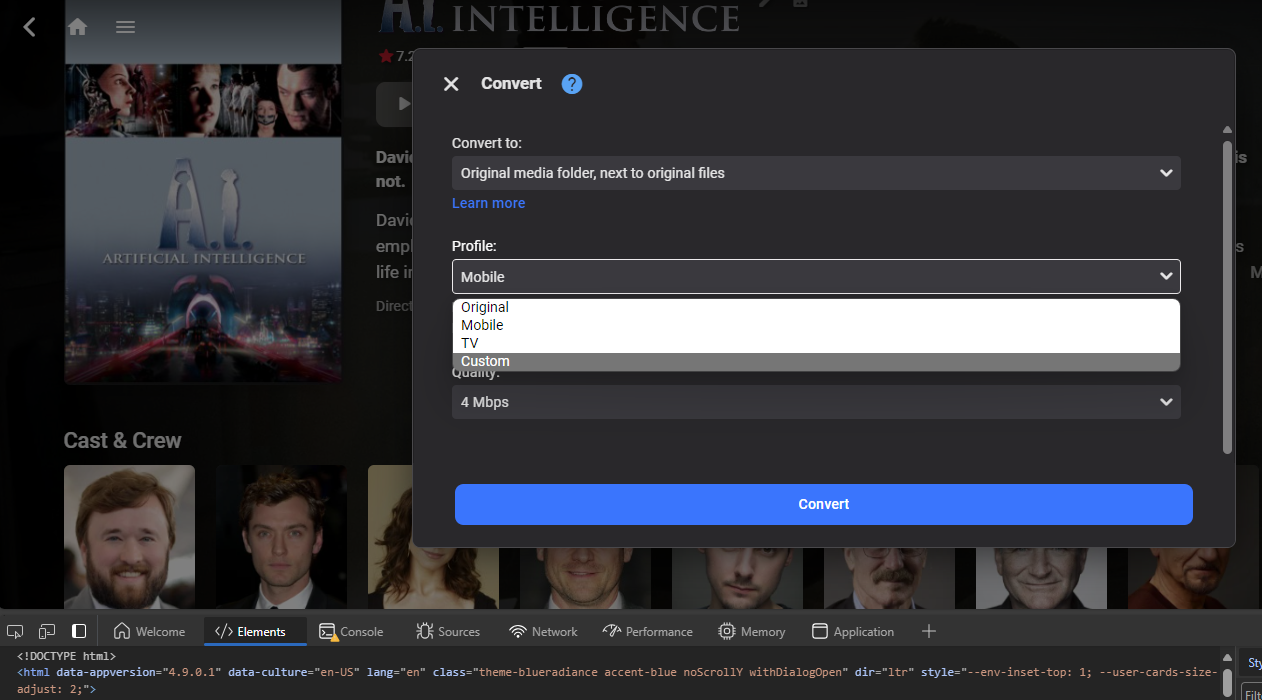Collapse the Profile dropdown showing Mobile
1262x700 pixels.
(815, 276)
